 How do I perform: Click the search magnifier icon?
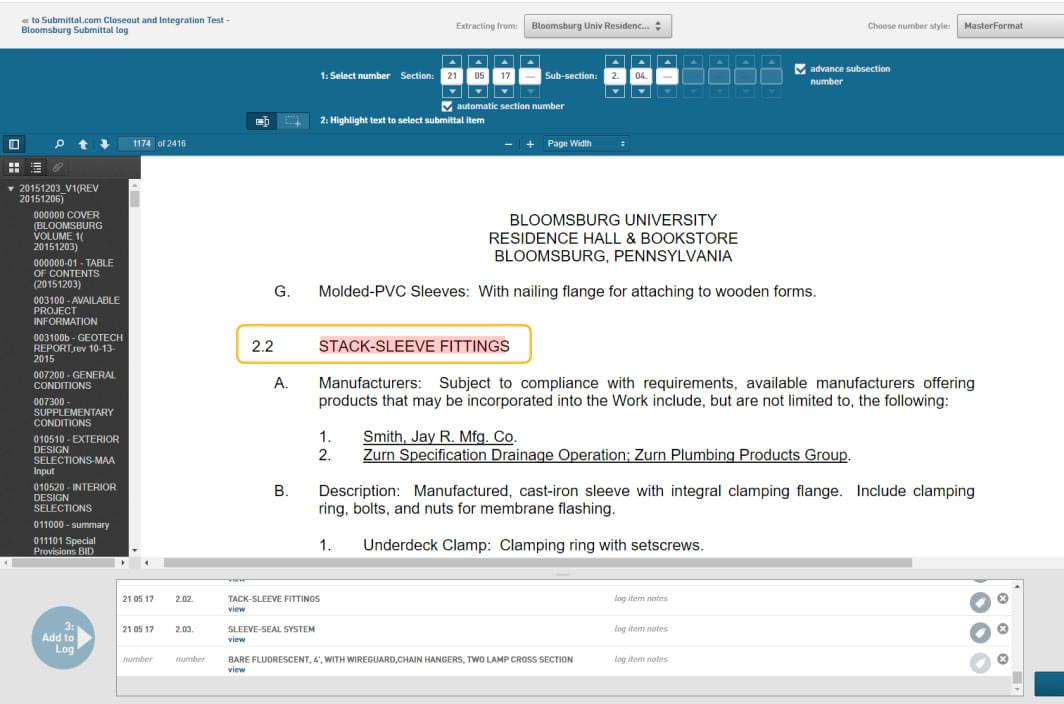pos(59,144)
